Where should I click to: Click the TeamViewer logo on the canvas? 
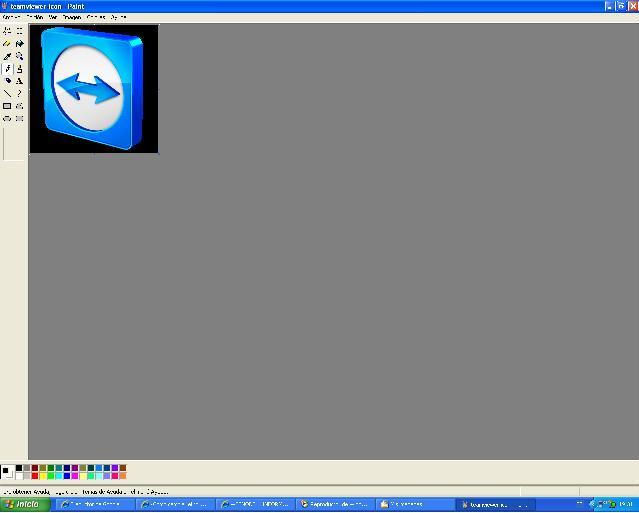click(92, 88)
